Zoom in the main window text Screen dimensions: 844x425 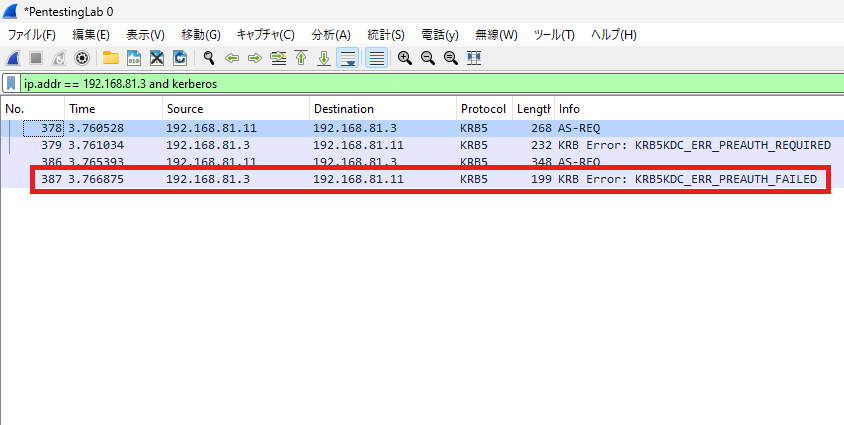pos(405,58)
